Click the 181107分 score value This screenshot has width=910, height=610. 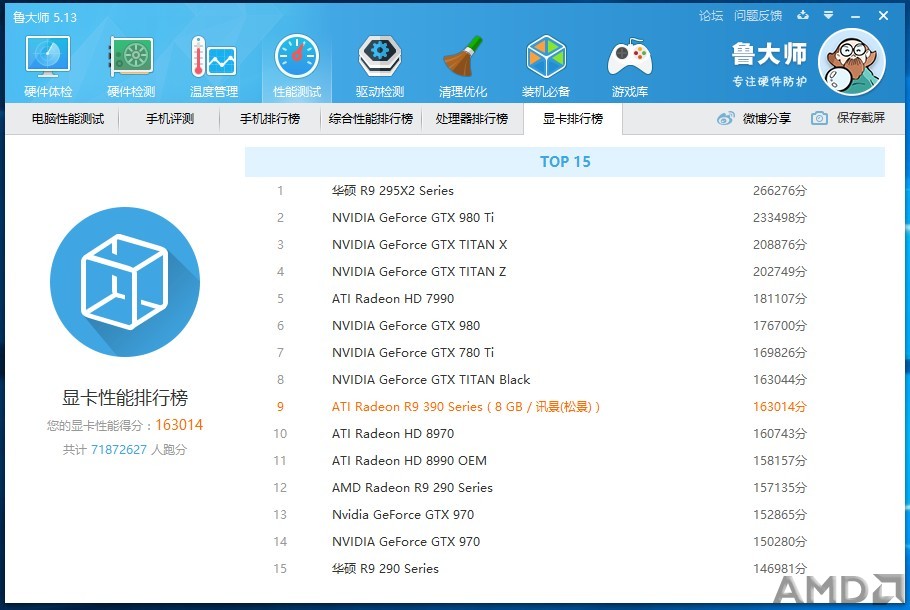click(x=779, y=298)
